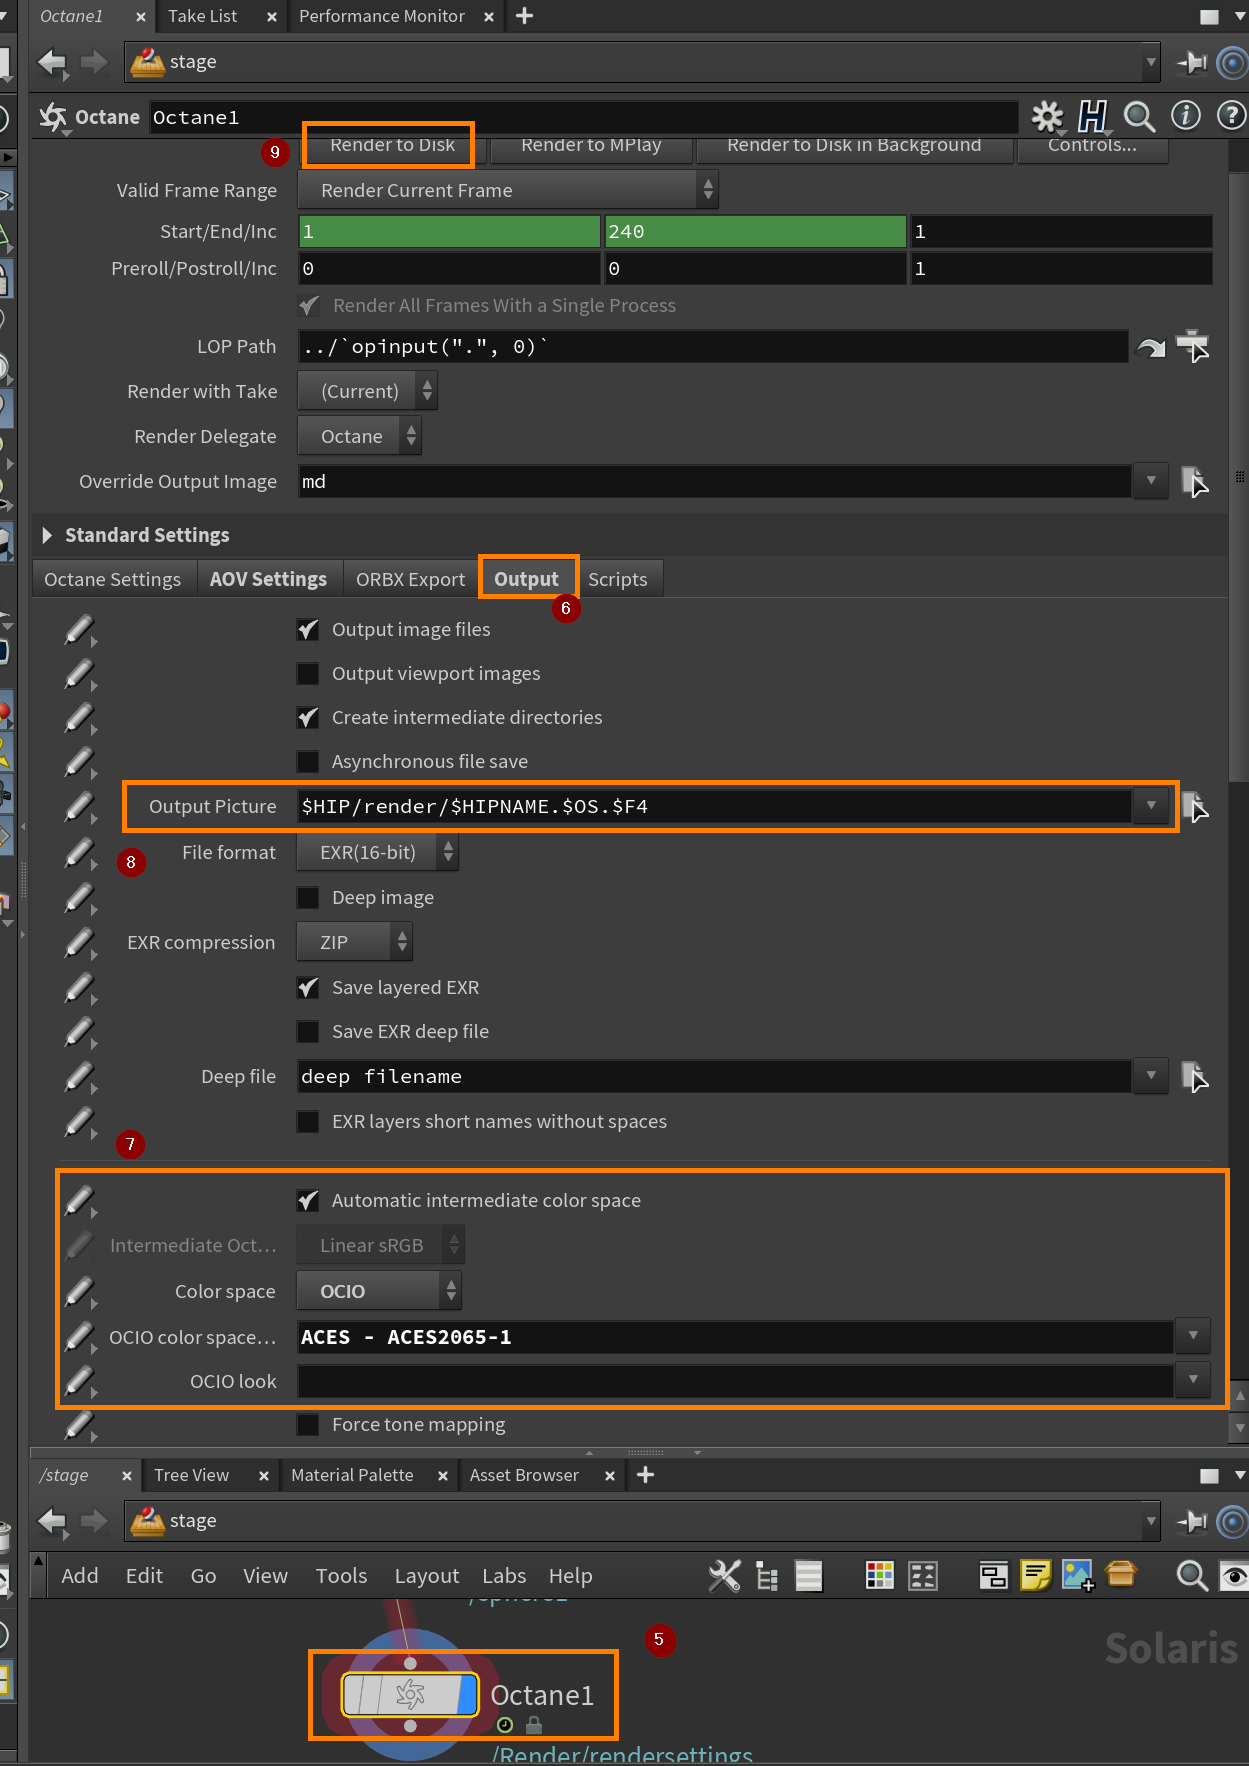
Task: Click the Houdini H presets icon in parameter header
Action: 1093,117
